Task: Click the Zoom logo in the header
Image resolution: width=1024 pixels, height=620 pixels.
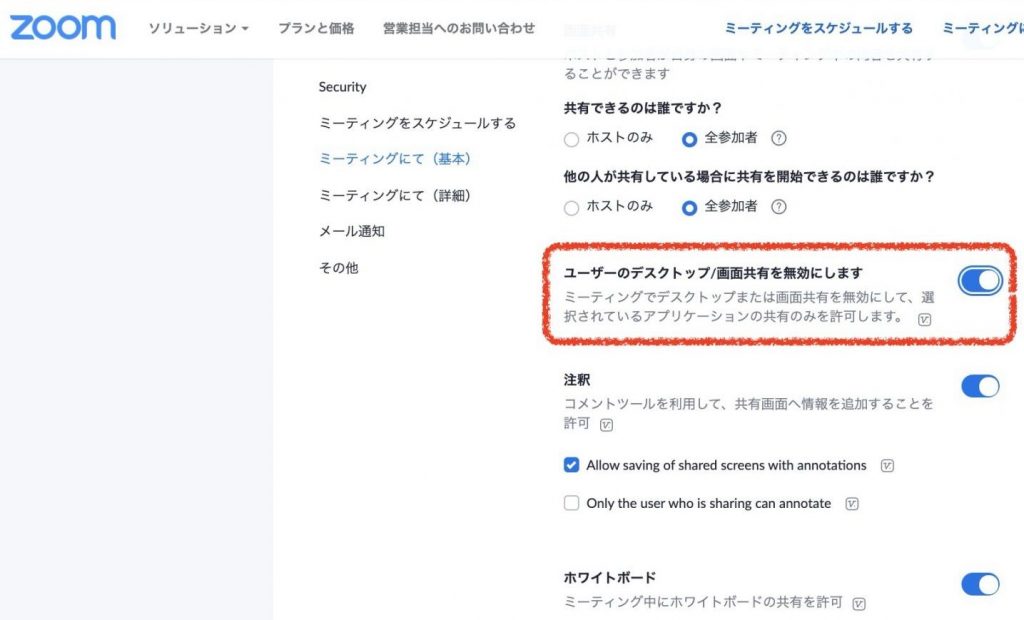Action: pos(63,27)
